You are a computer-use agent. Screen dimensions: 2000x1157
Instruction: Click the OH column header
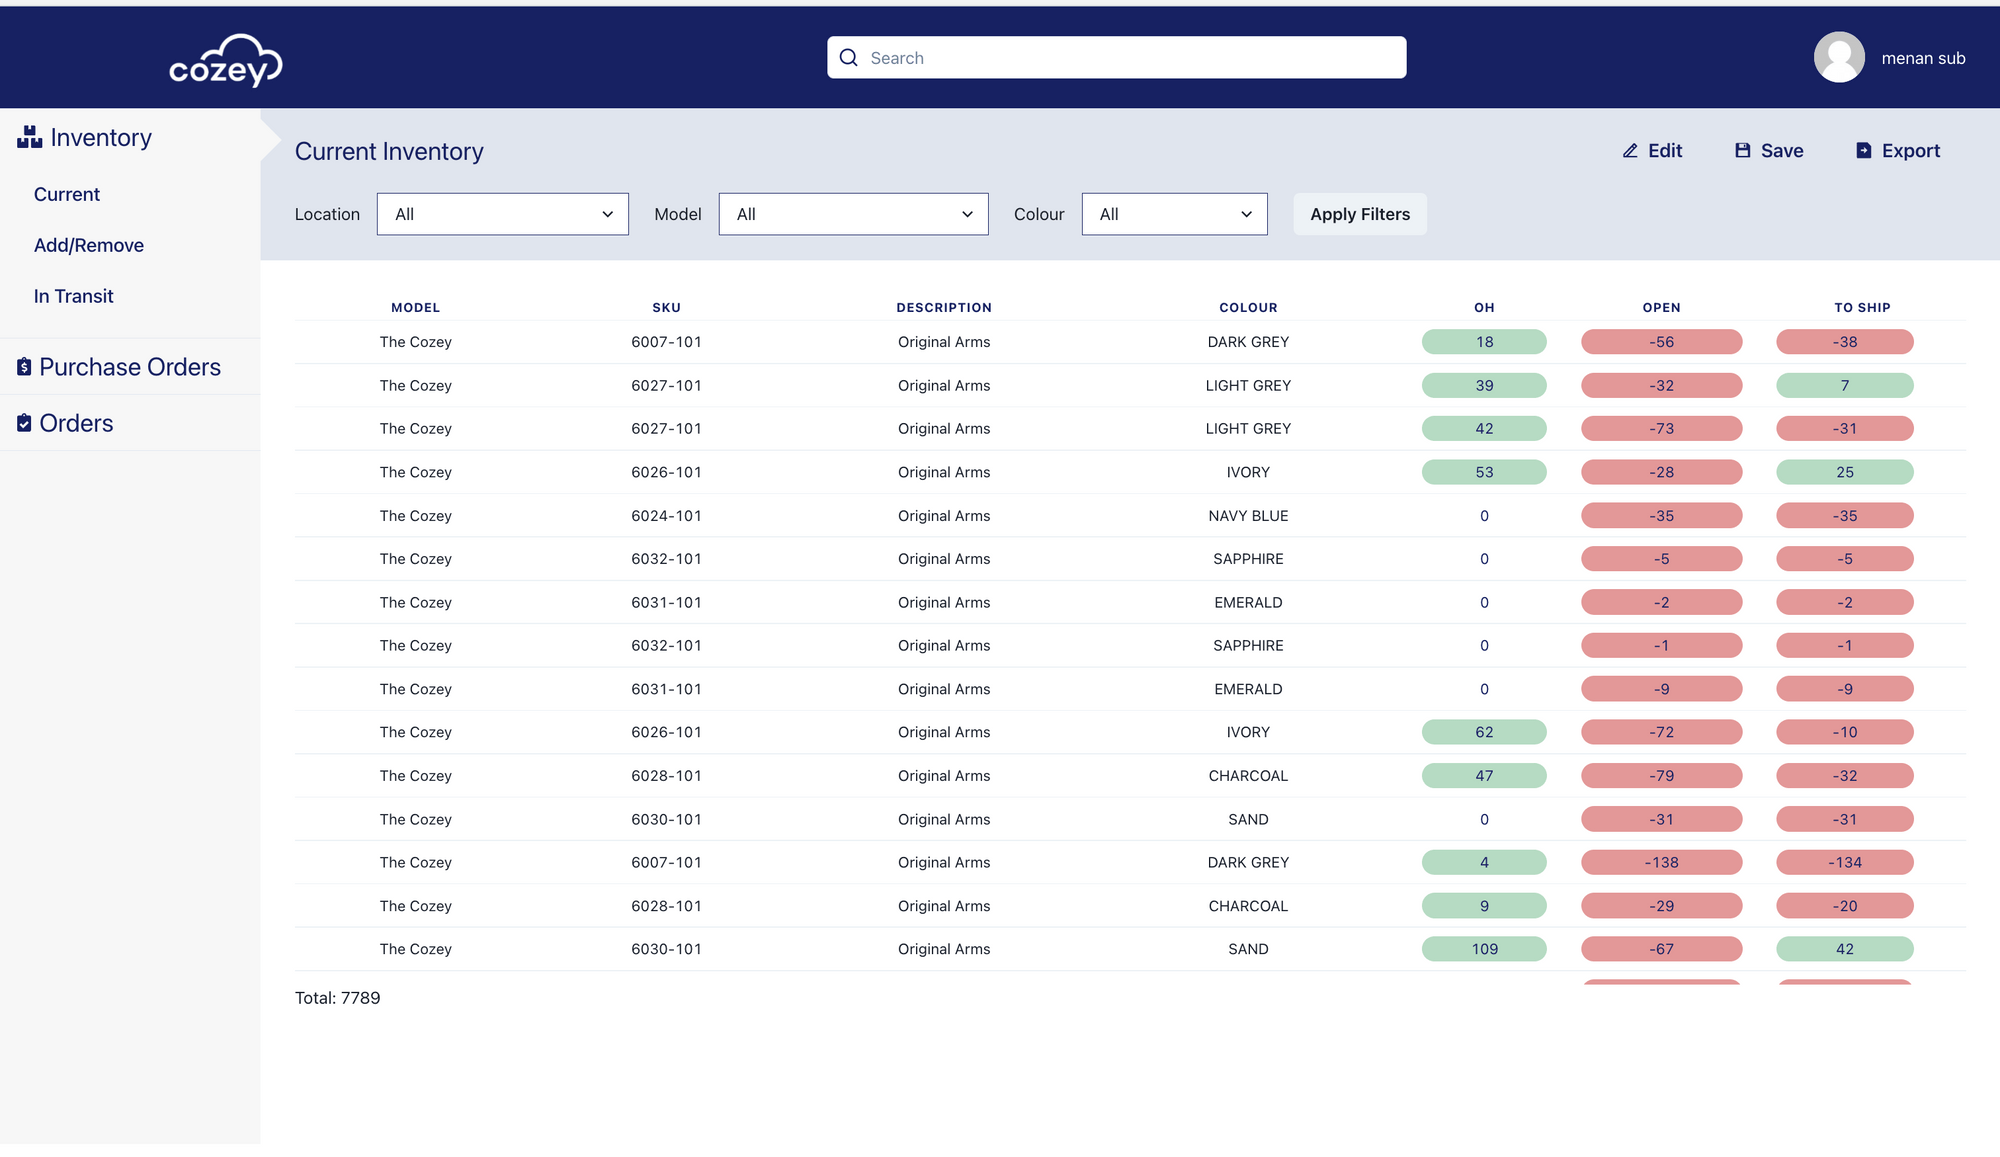[1484, 308]
